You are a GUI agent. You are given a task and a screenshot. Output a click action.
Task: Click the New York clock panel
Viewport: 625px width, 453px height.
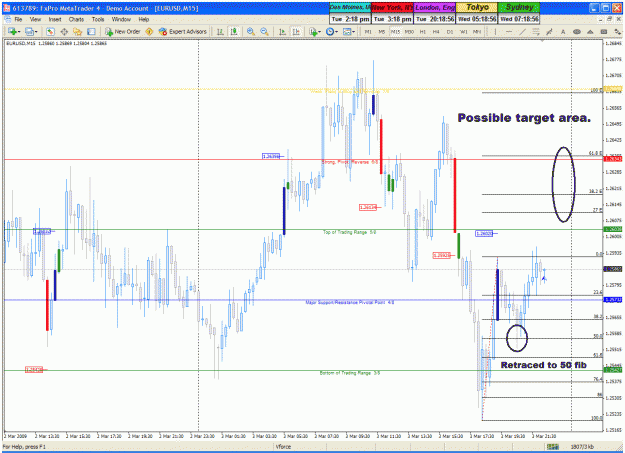click(392, 13)
